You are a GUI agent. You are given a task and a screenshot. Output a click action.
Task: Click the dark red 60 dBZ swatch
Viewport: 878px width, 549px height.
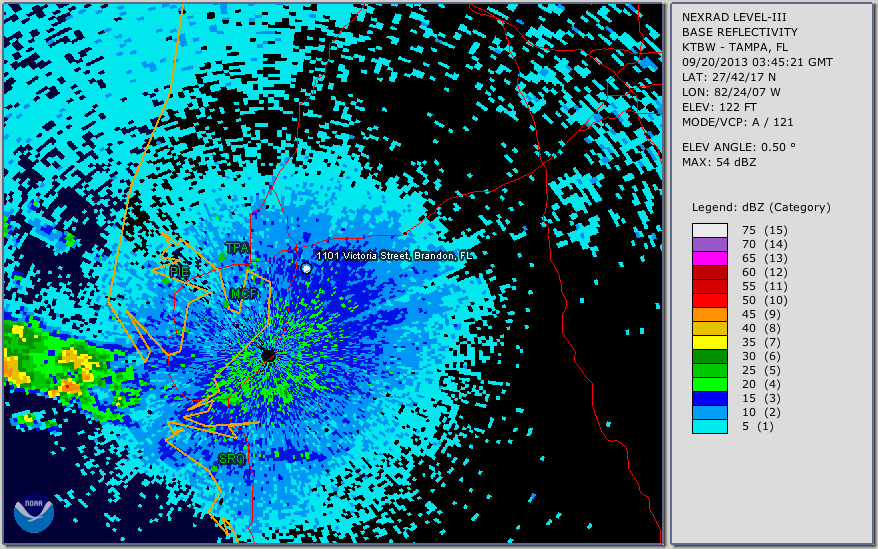tap(709, 272)
